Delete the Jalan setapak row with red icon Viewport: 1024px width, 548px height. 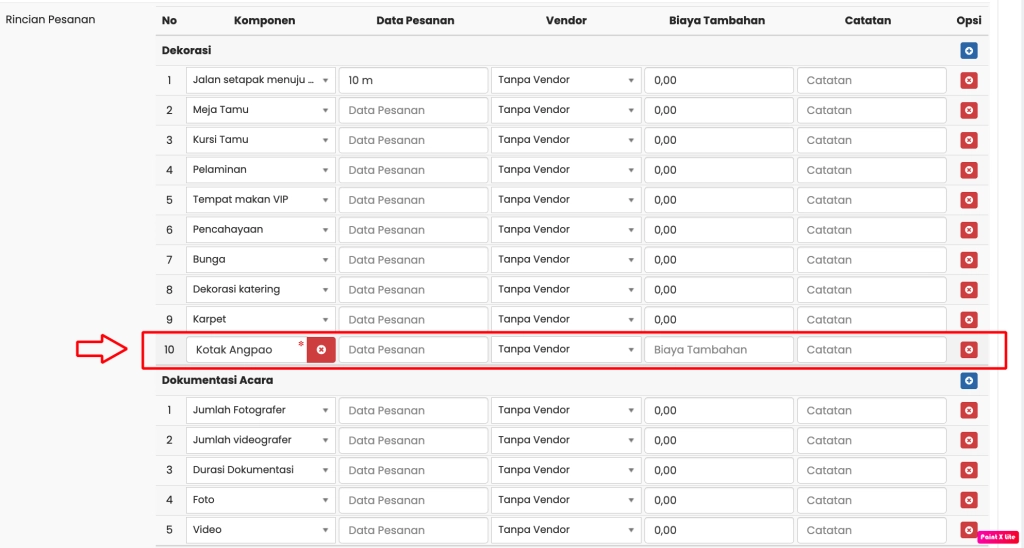pos(968,81)
